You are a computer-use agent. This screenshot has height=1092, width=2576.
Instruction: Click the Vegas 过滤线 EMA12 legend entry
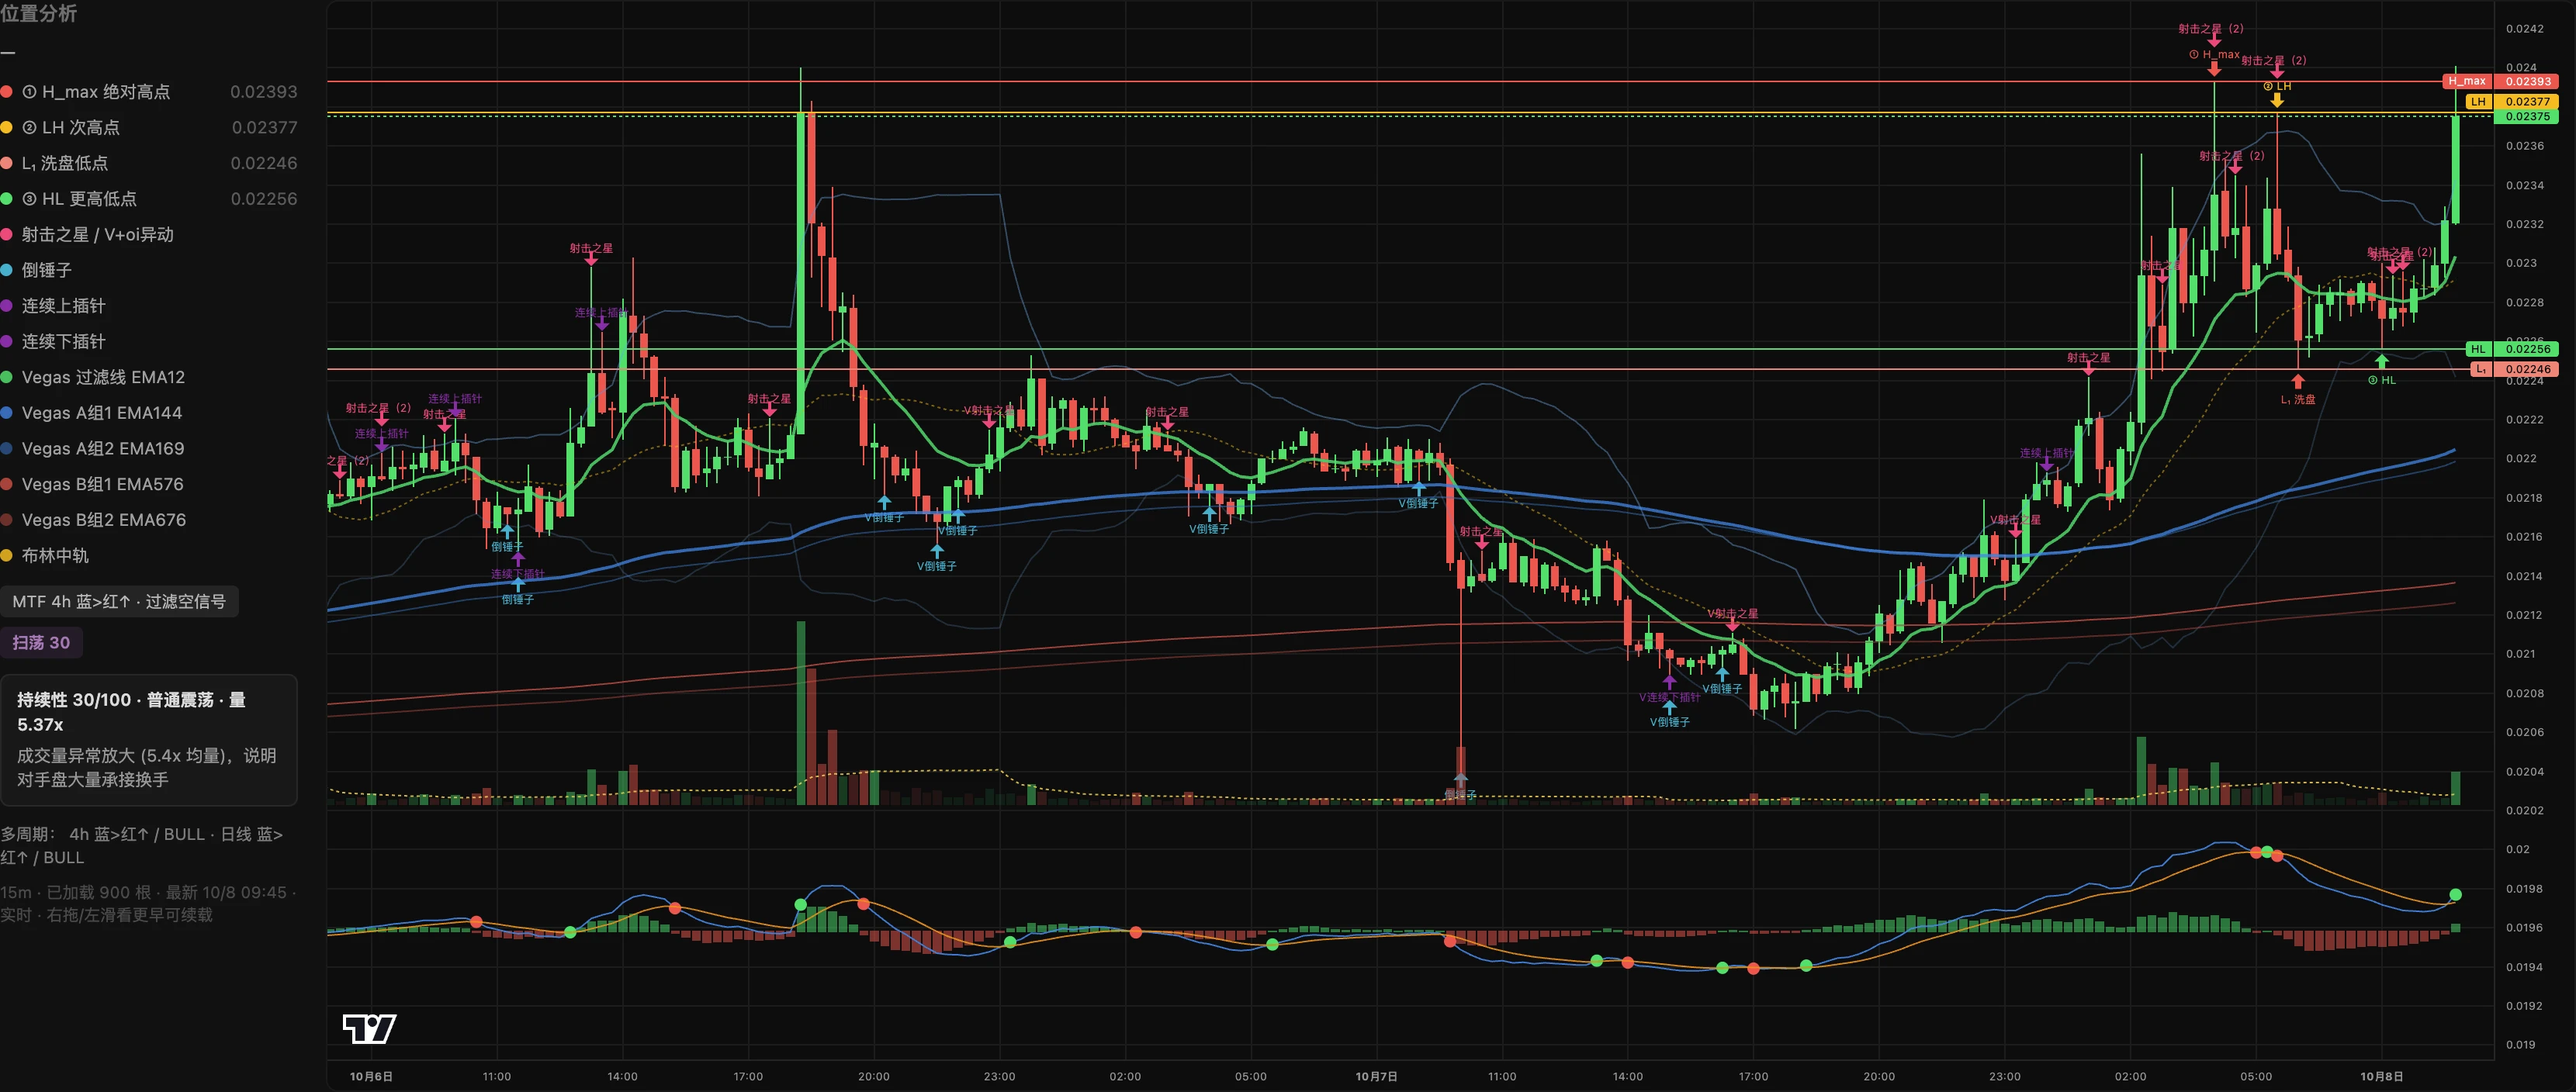94,377
